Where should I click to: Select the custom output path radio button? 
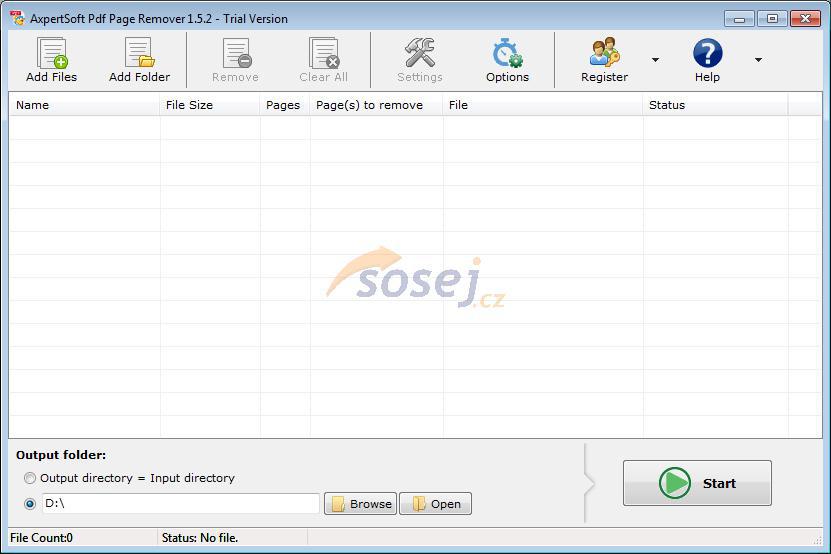point(30,504)
